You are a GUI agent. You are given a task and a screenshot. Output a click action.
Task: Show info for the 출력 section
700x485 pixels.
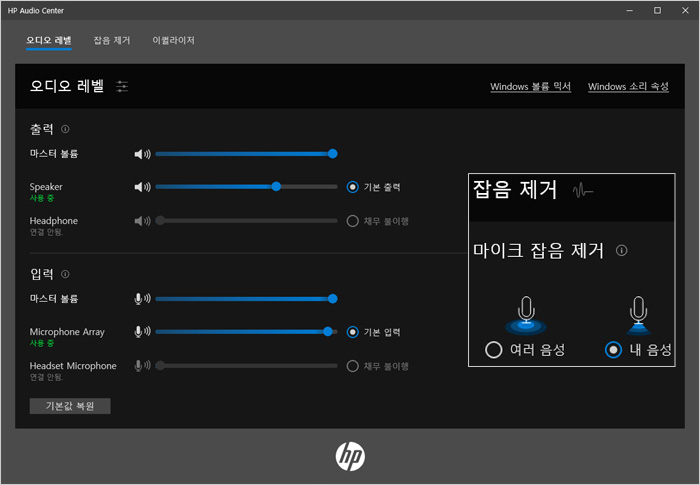click(65, 129)
